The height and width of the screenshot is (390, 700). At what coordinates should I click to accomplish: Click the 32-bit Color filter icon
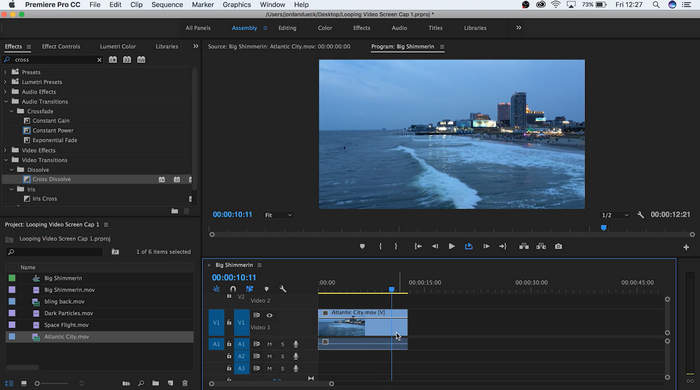point(127,60)
